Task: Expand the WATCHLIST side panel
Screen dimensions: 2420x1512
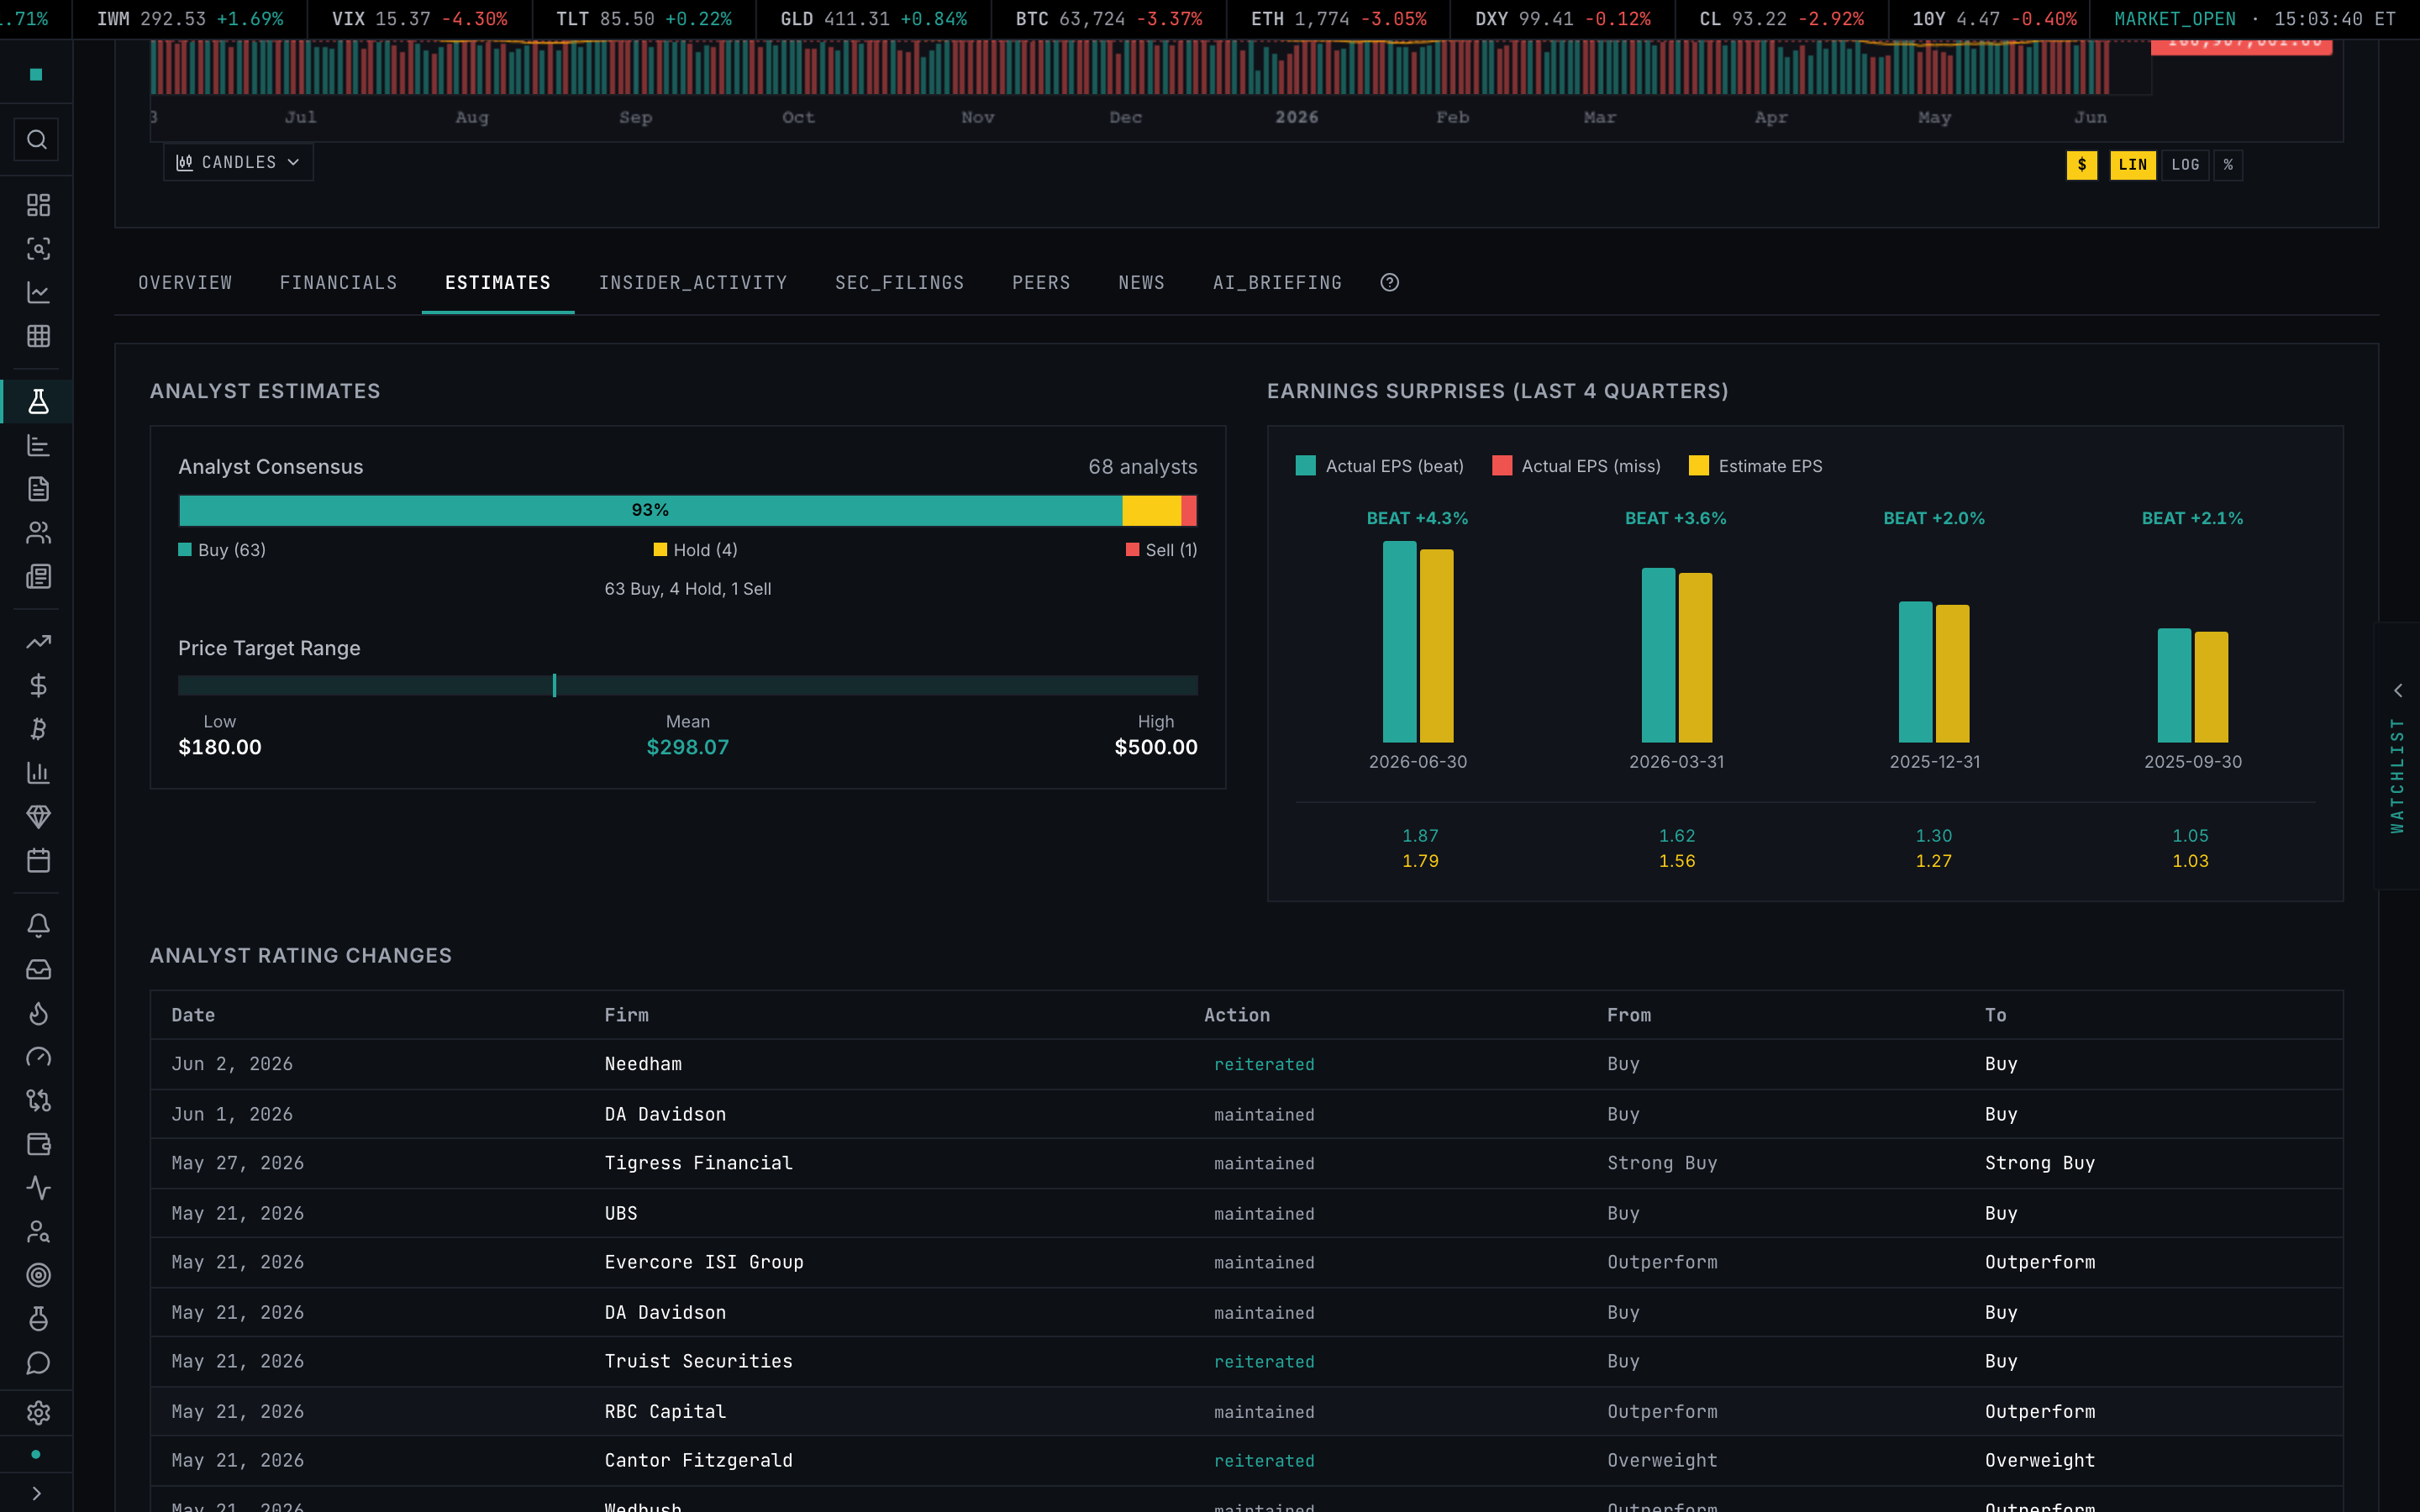Action: [2397, 756]
